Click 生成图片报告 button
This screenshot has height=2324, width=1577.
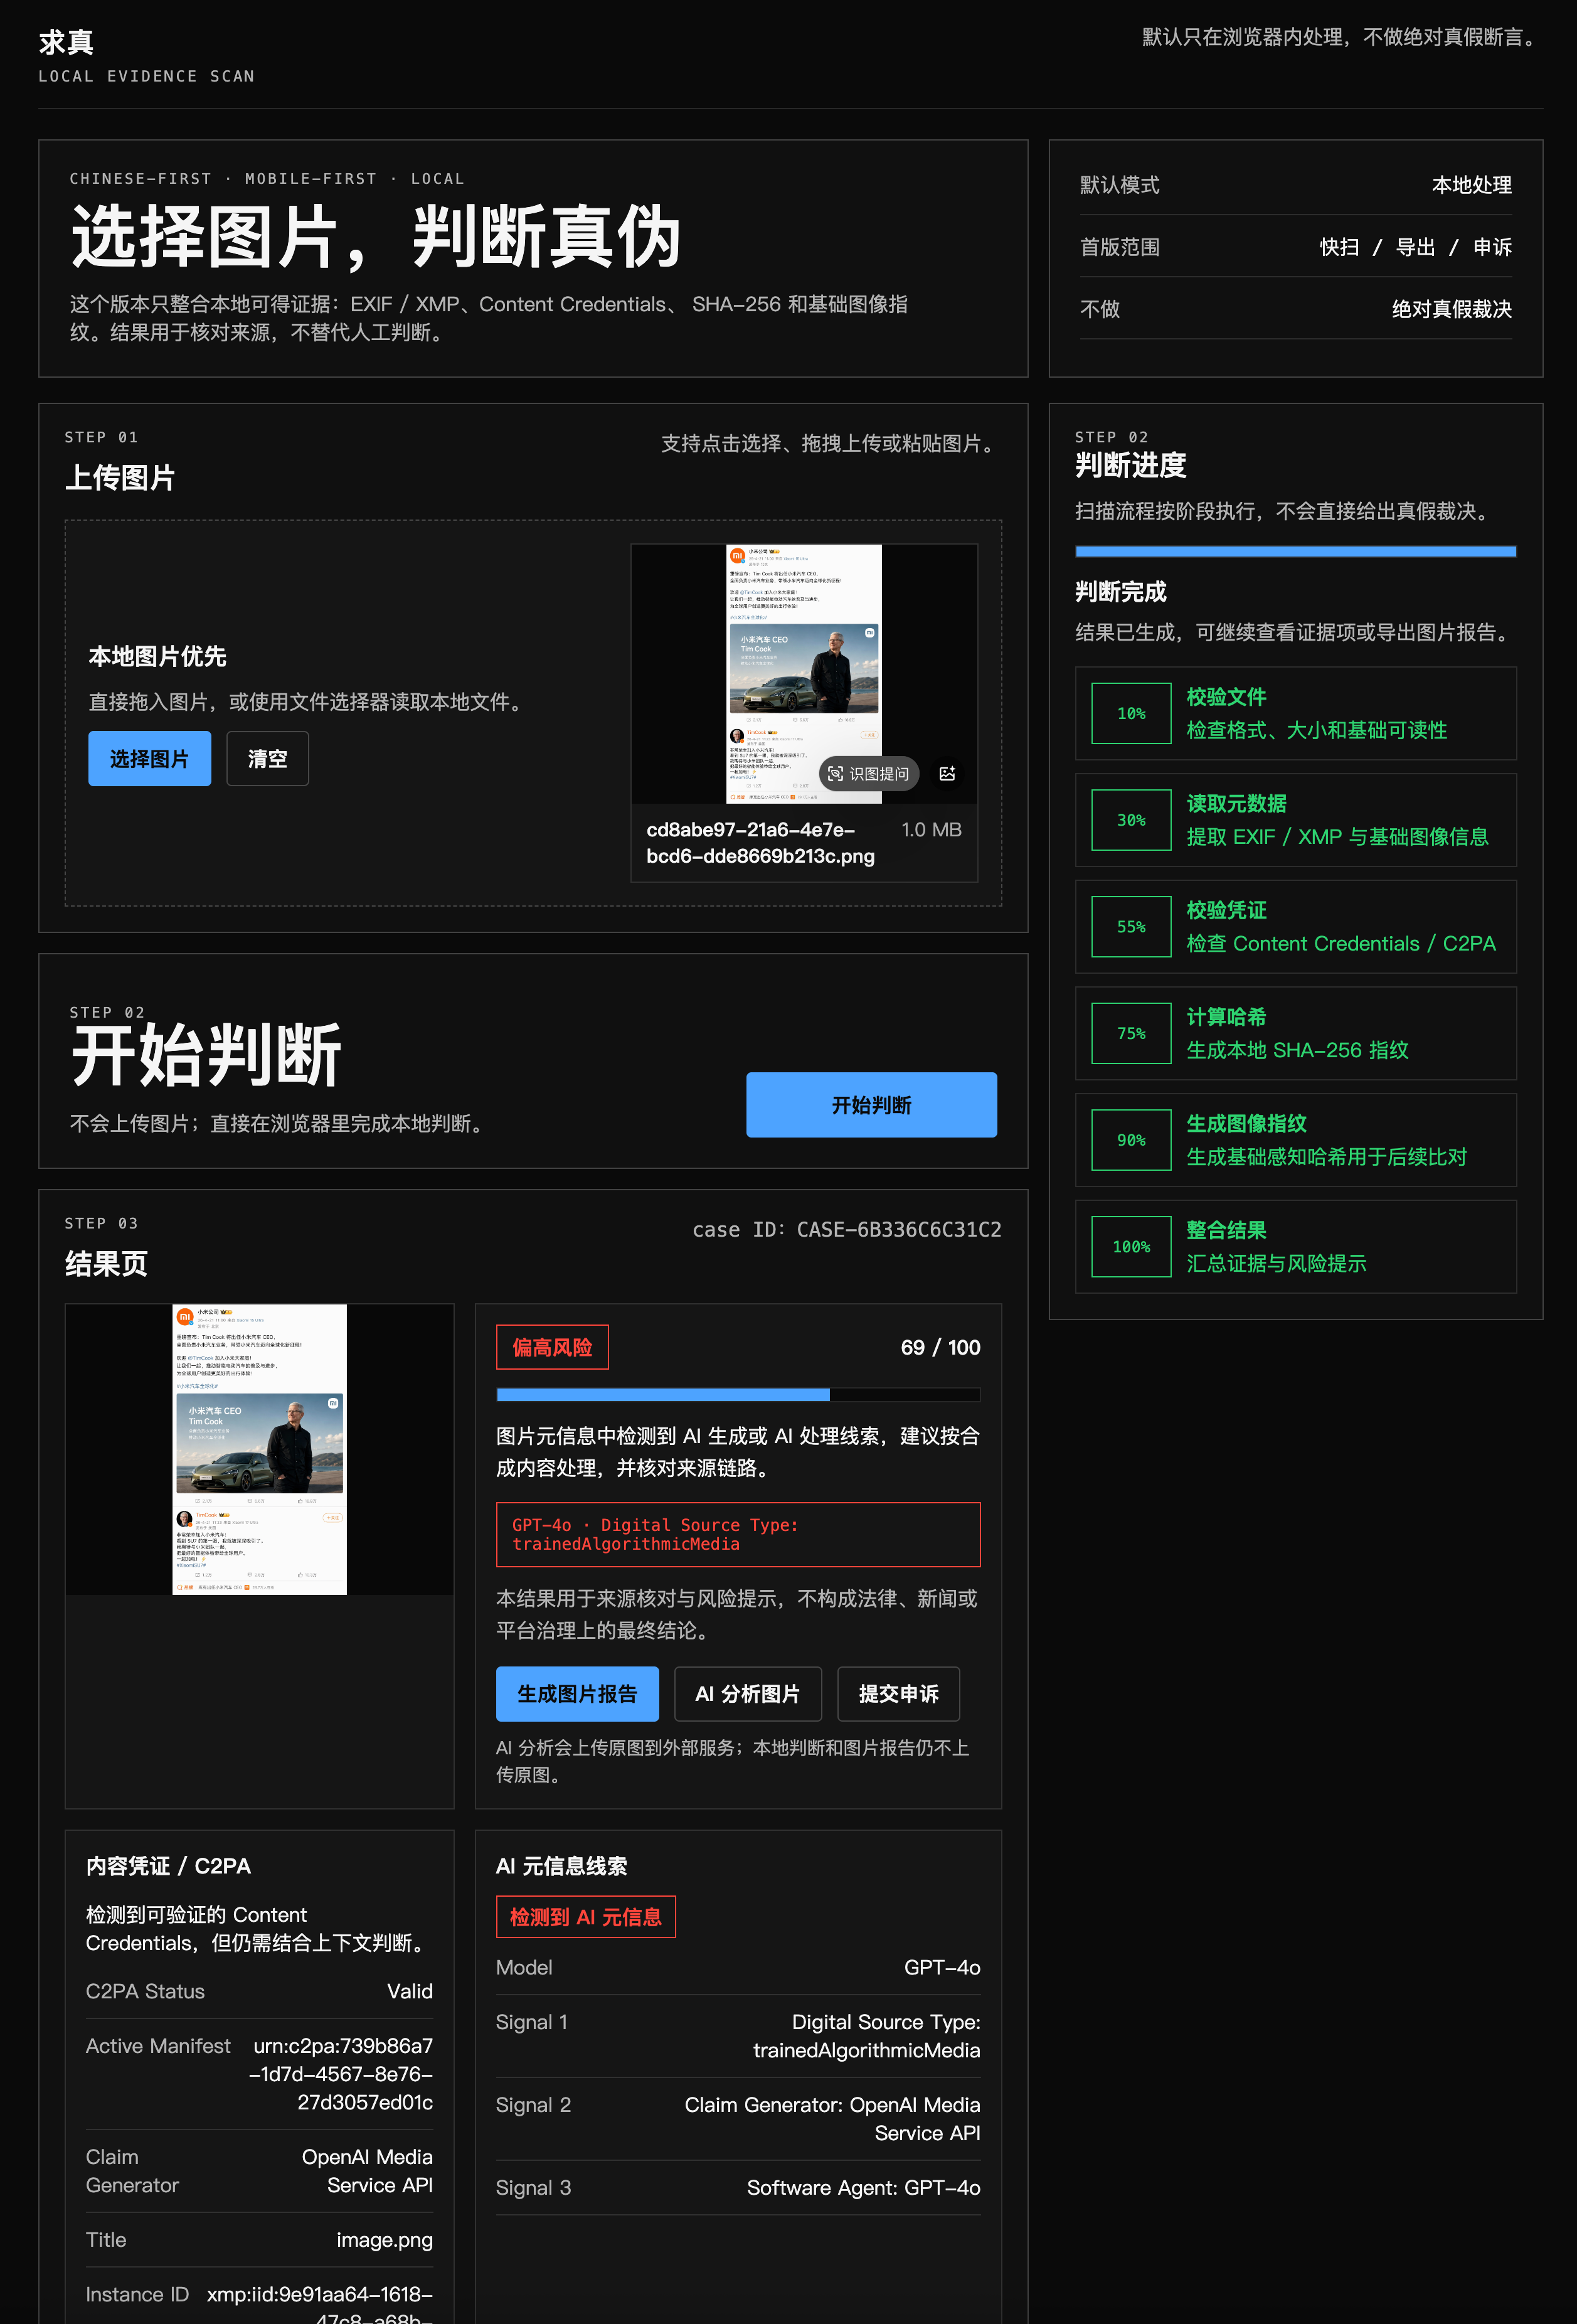pyautogui.click(x=577, y=1694)
